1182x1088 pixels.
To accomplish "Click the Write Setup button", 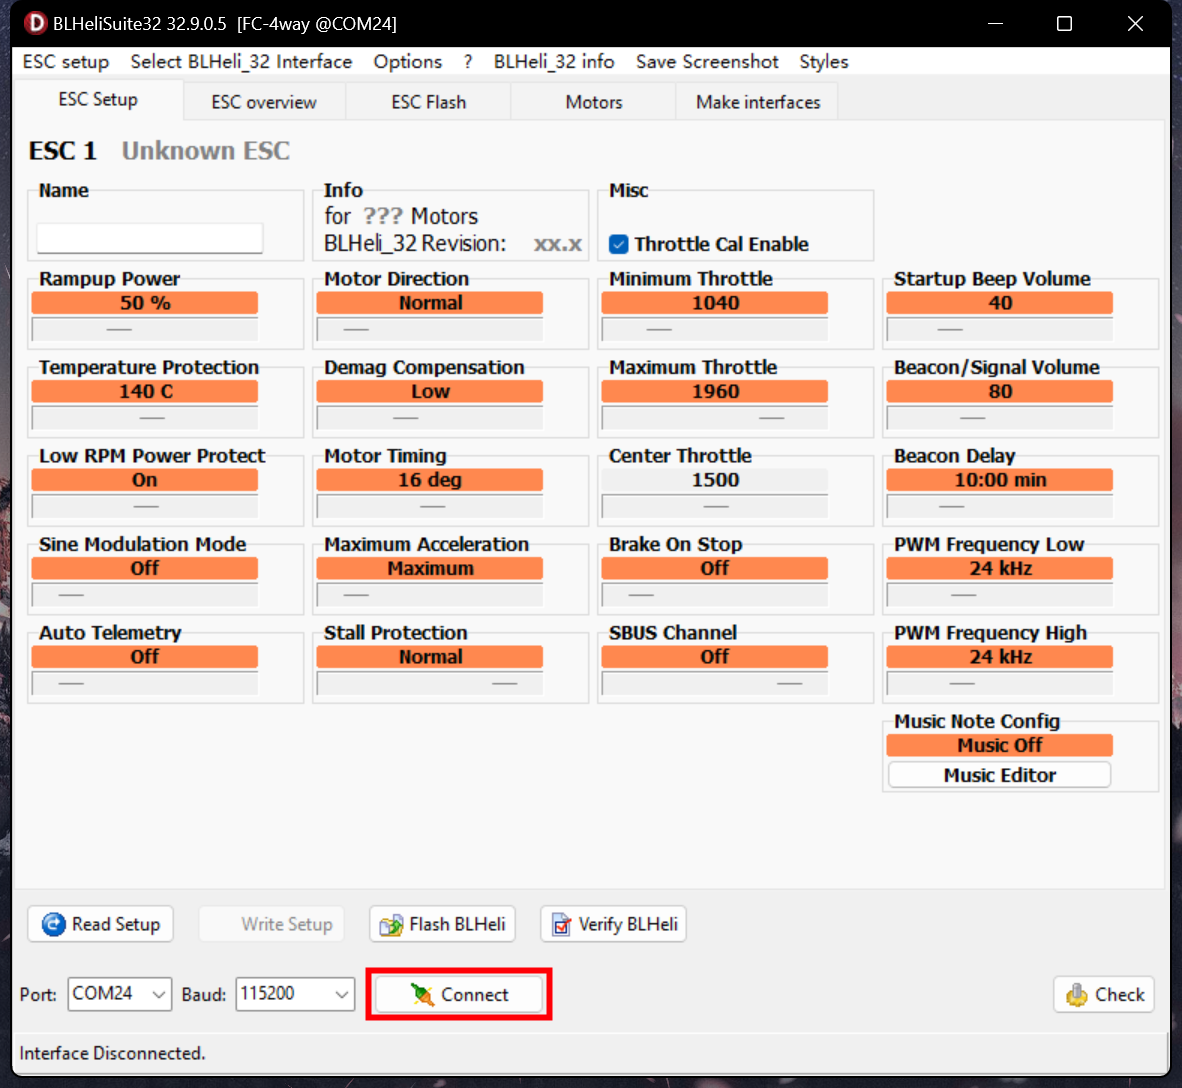I will (271, 924).
